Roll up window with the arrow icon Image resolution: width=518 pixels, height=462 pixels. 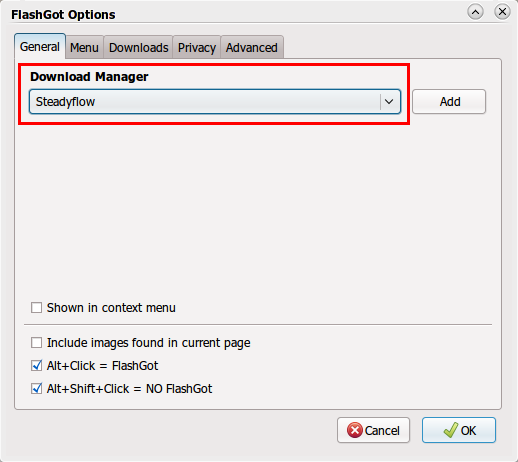click(x=475, y=12)
